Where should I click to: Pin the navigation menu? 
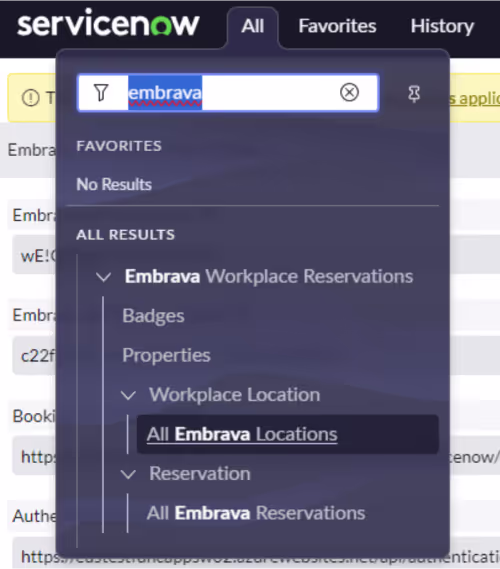pyautogui.click(x=414, y=94)
